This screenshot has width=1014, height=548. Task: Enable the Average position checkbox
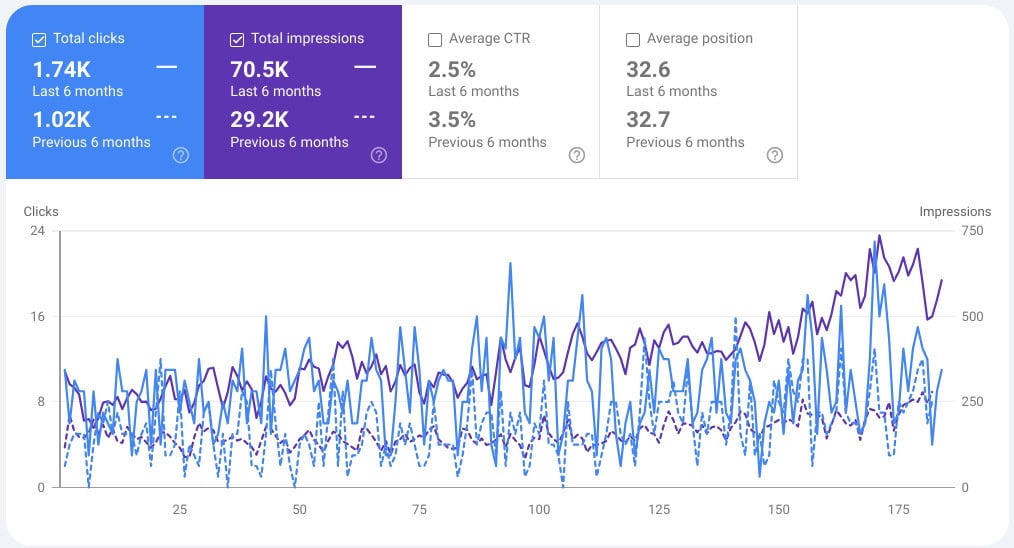pos(632,39)
